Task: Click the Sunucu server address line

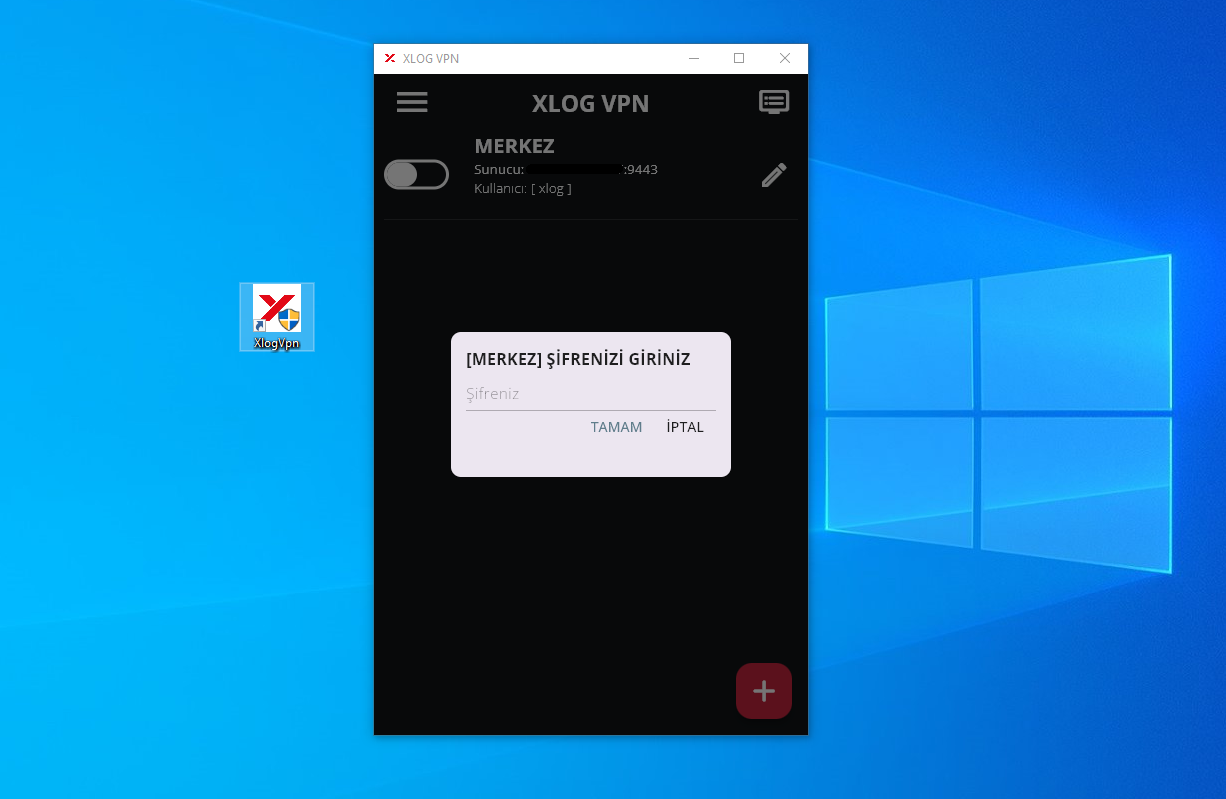Action: click(566, 169)
